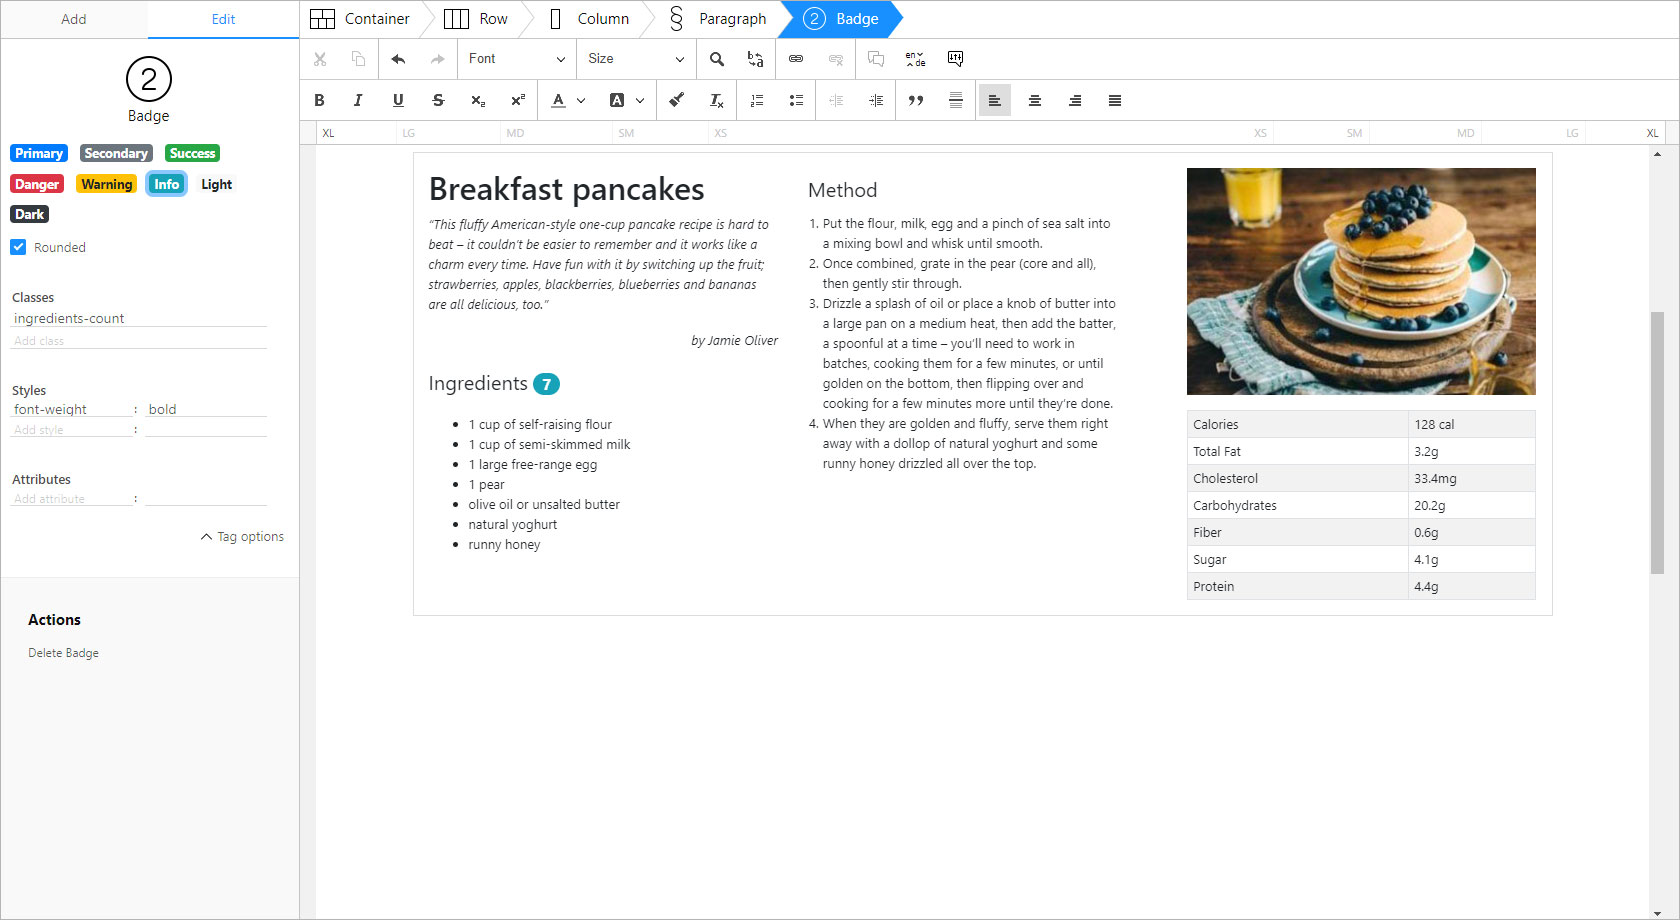Image resolution: width=1680 pixels, height=920 pixels.
Task: Insert a bulleted list
Action: pos(796,100)
